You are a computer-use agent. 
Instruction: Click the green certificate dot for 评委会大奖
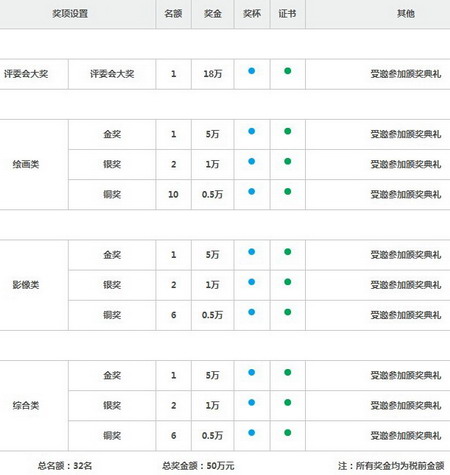click(x=288, y=71)
